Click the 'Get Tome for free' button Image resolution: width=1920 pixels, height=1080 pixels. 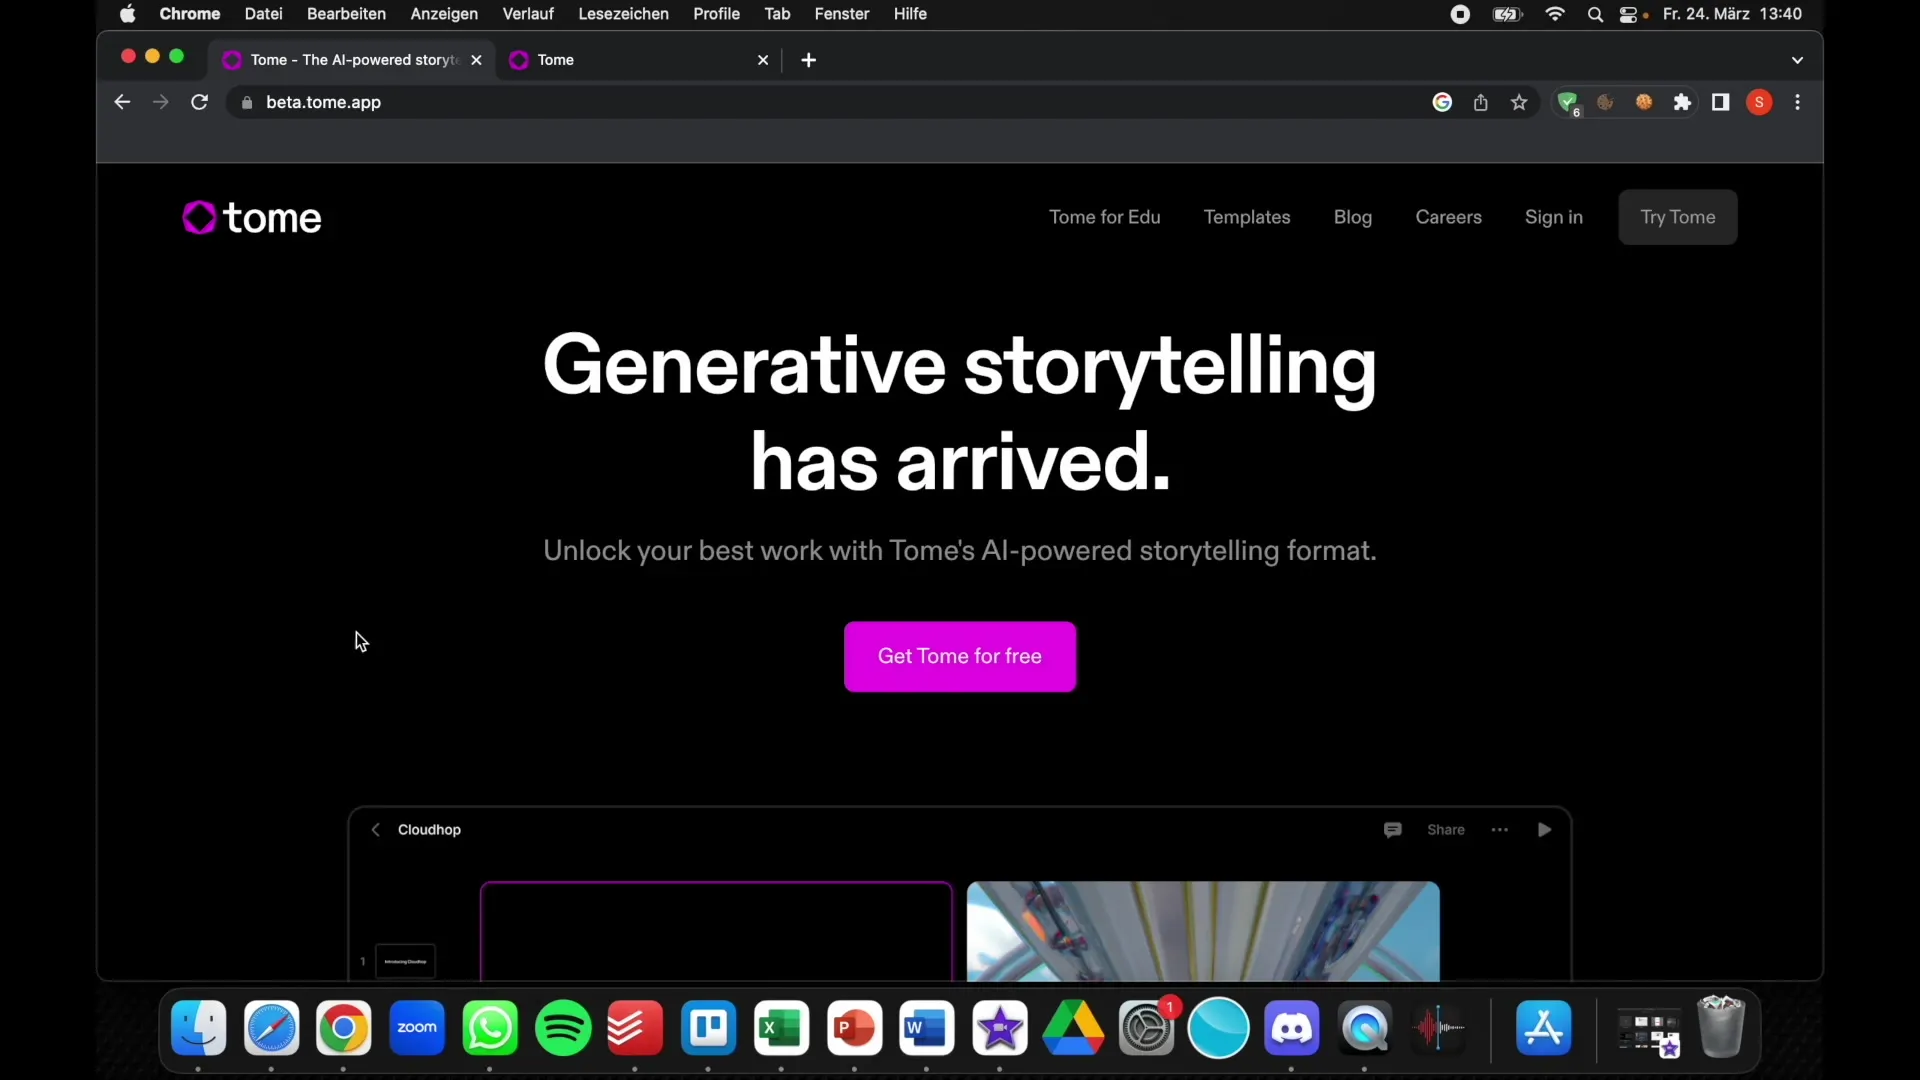[x=959, y=655]
